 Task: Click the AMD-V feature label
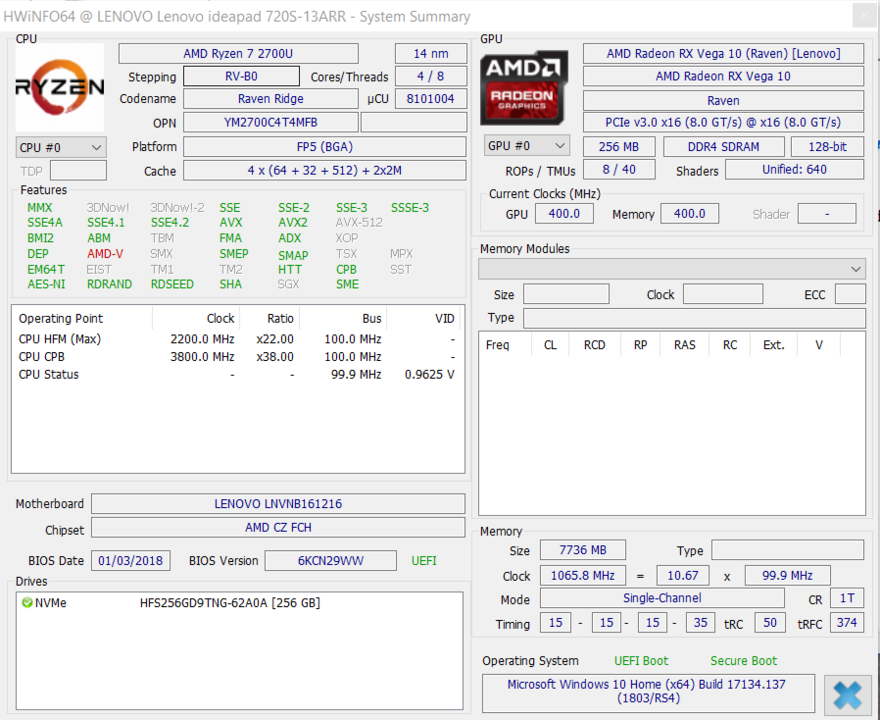tap(105, 254)
